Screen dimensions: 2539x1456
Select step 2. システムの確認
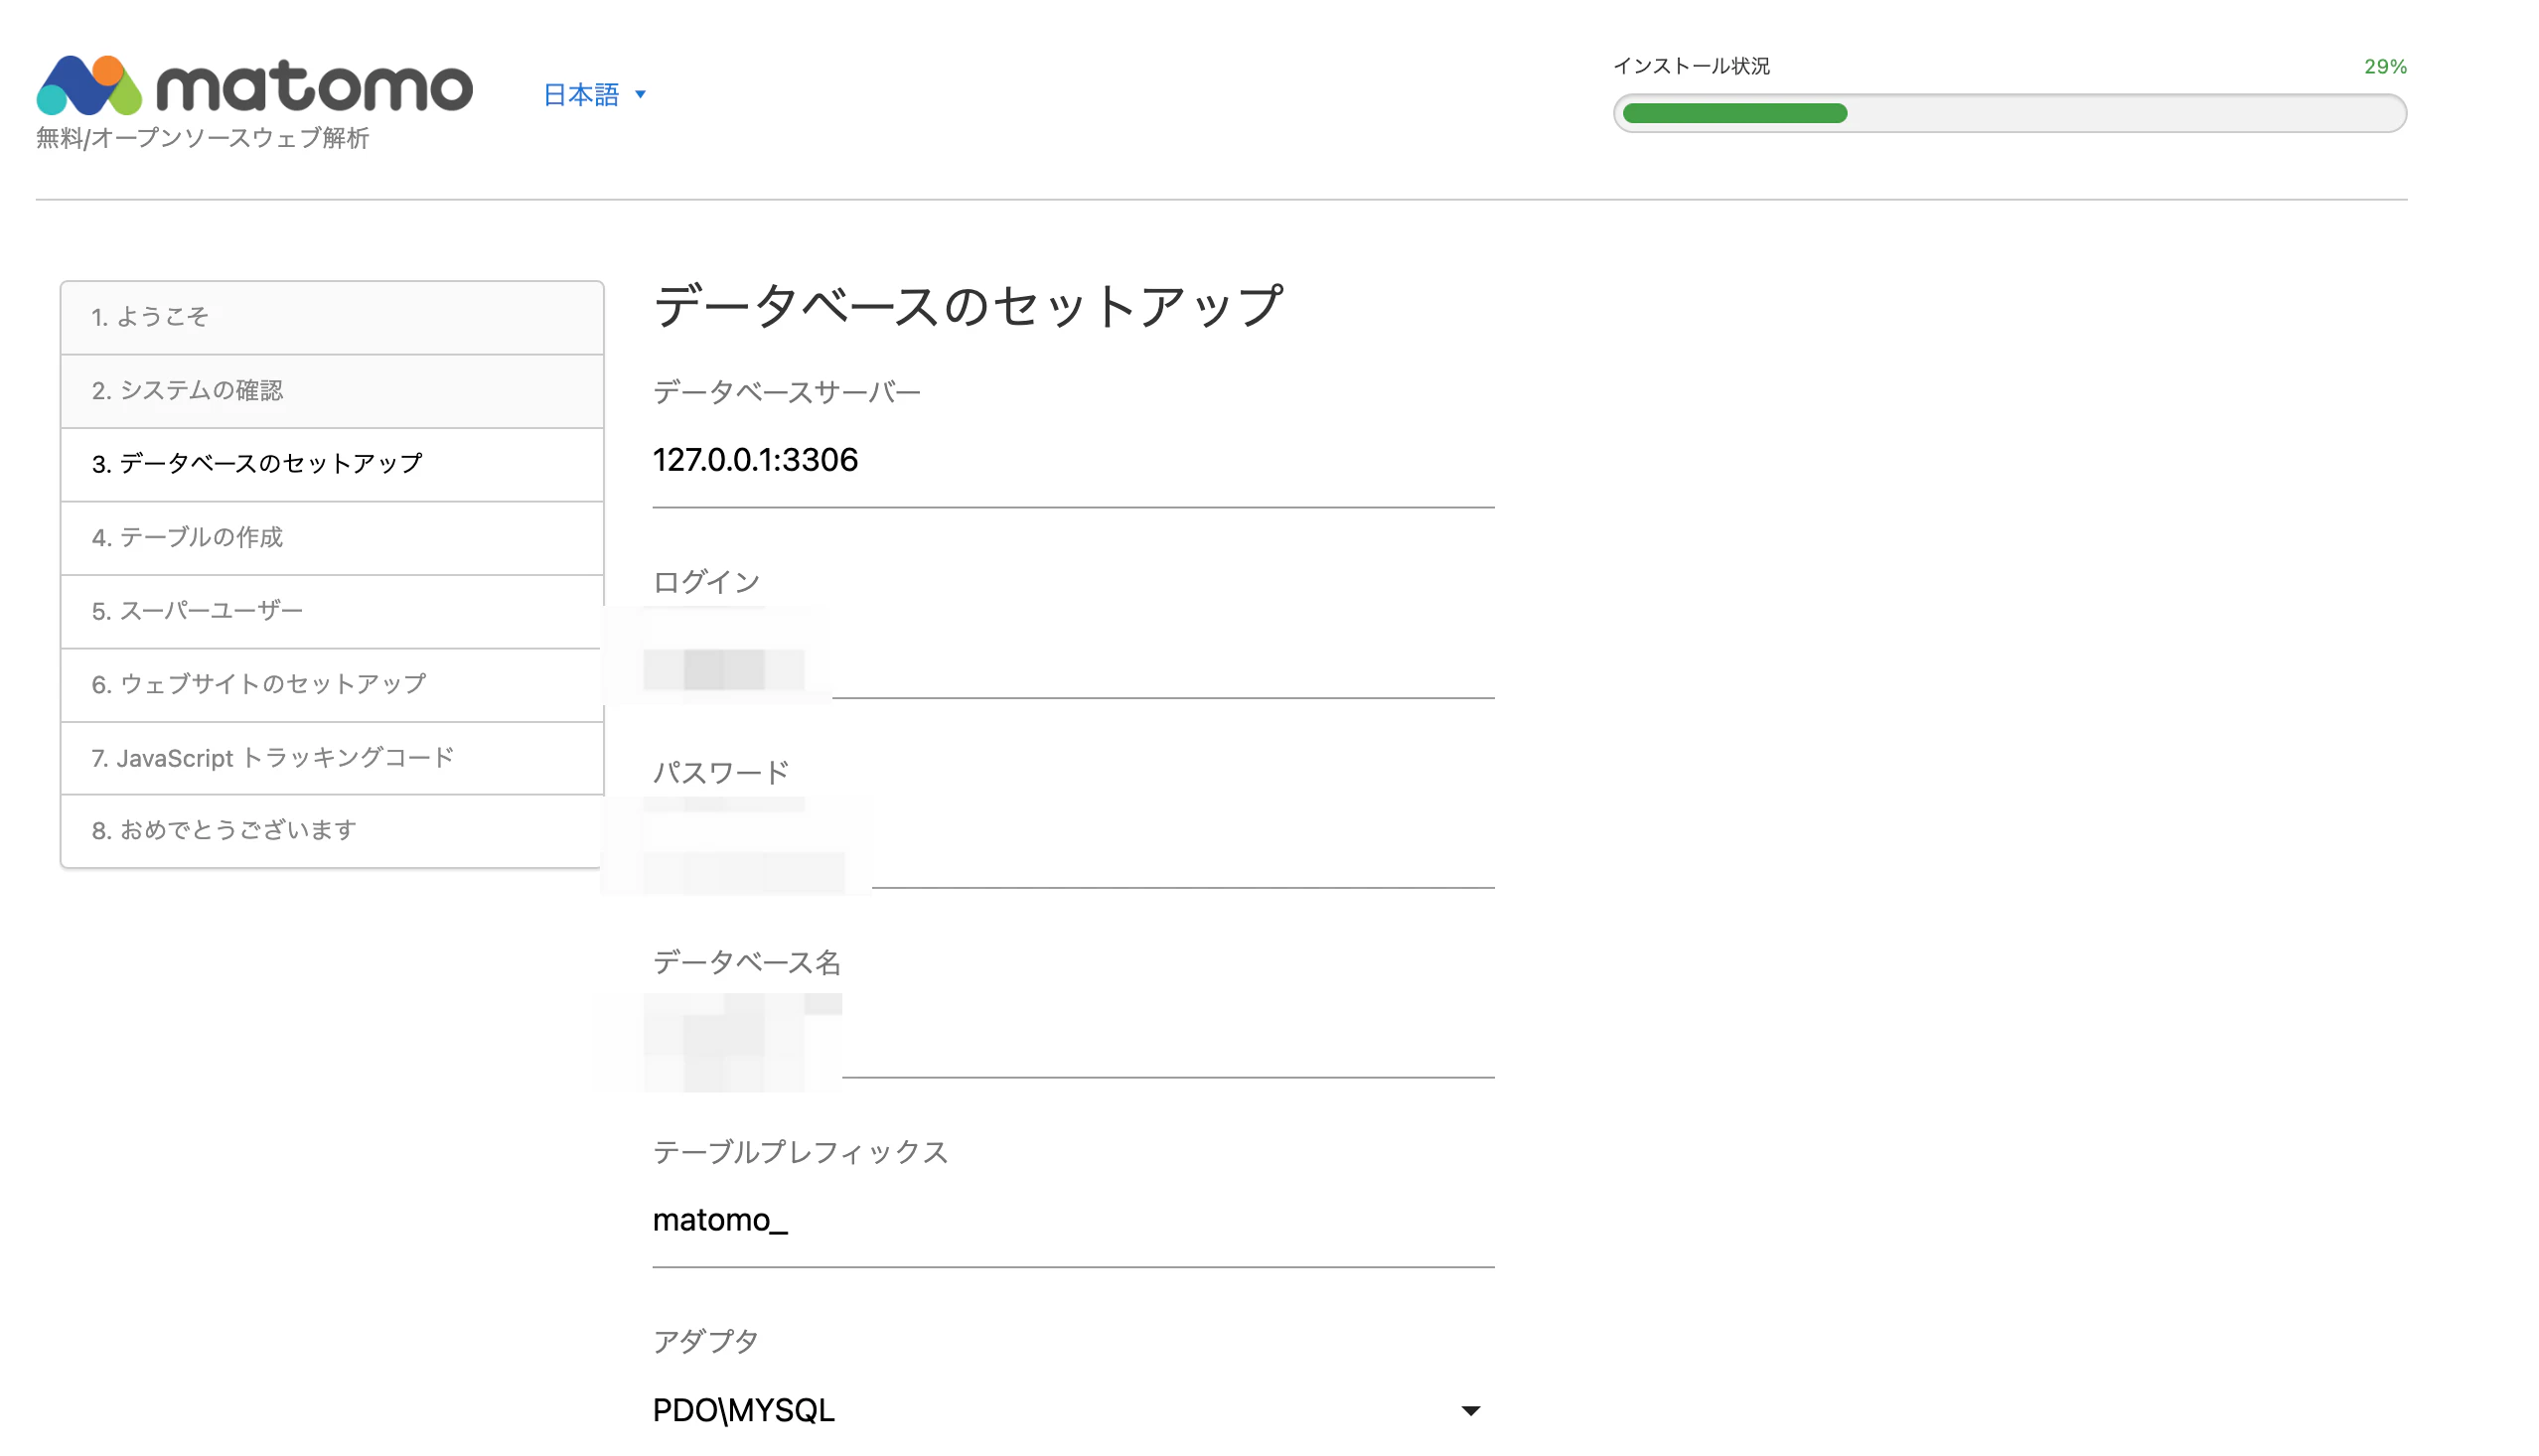(332, 391)
